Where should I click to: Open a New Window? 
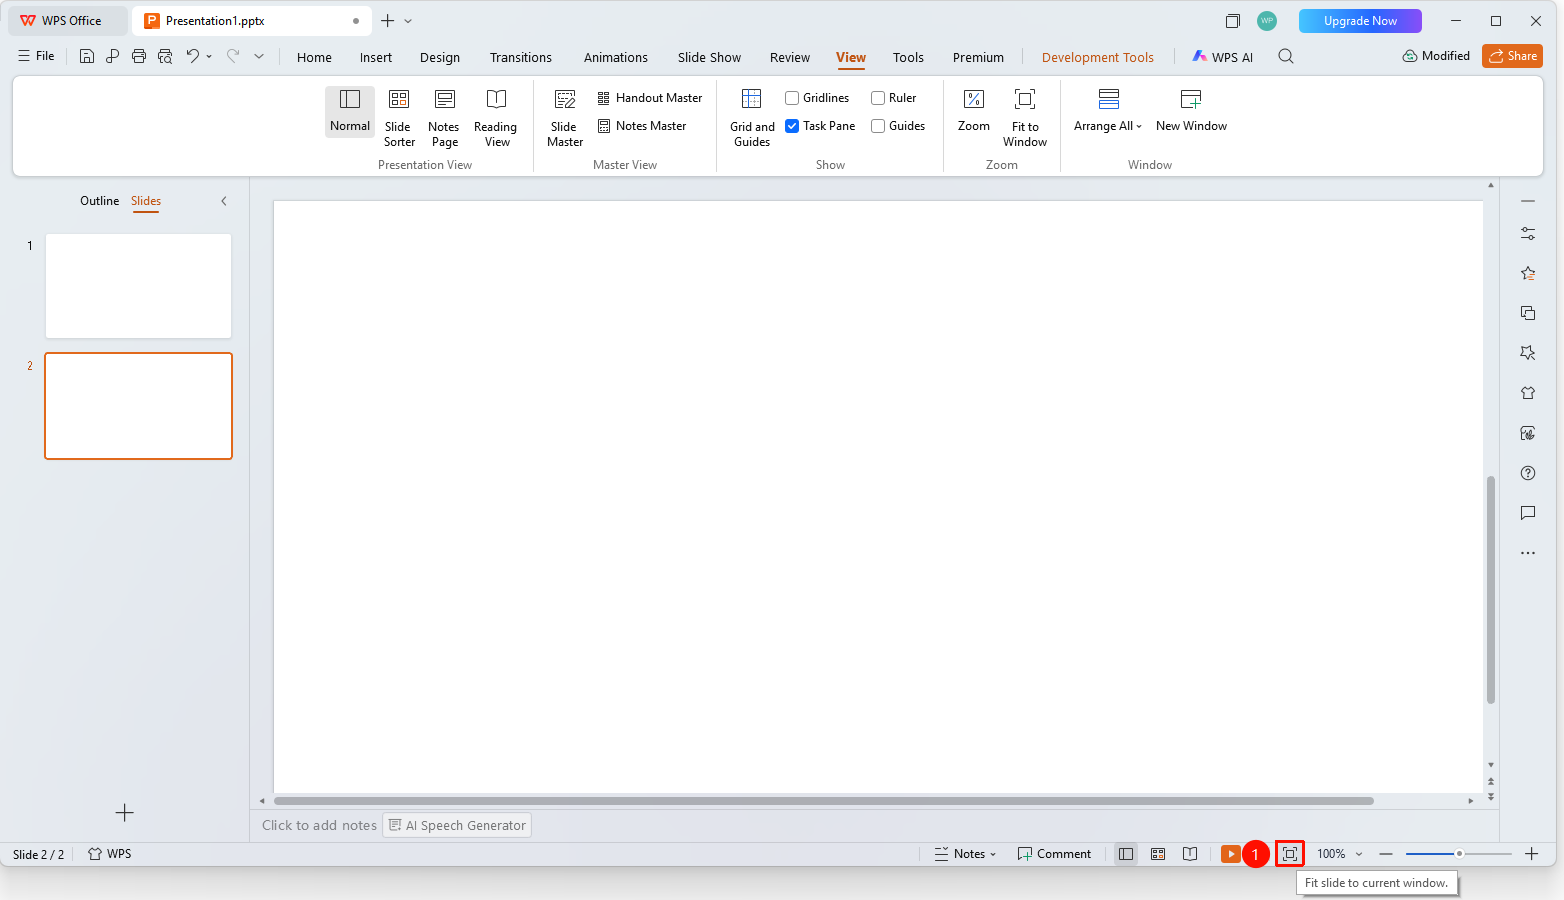(x=1191, y=111)
